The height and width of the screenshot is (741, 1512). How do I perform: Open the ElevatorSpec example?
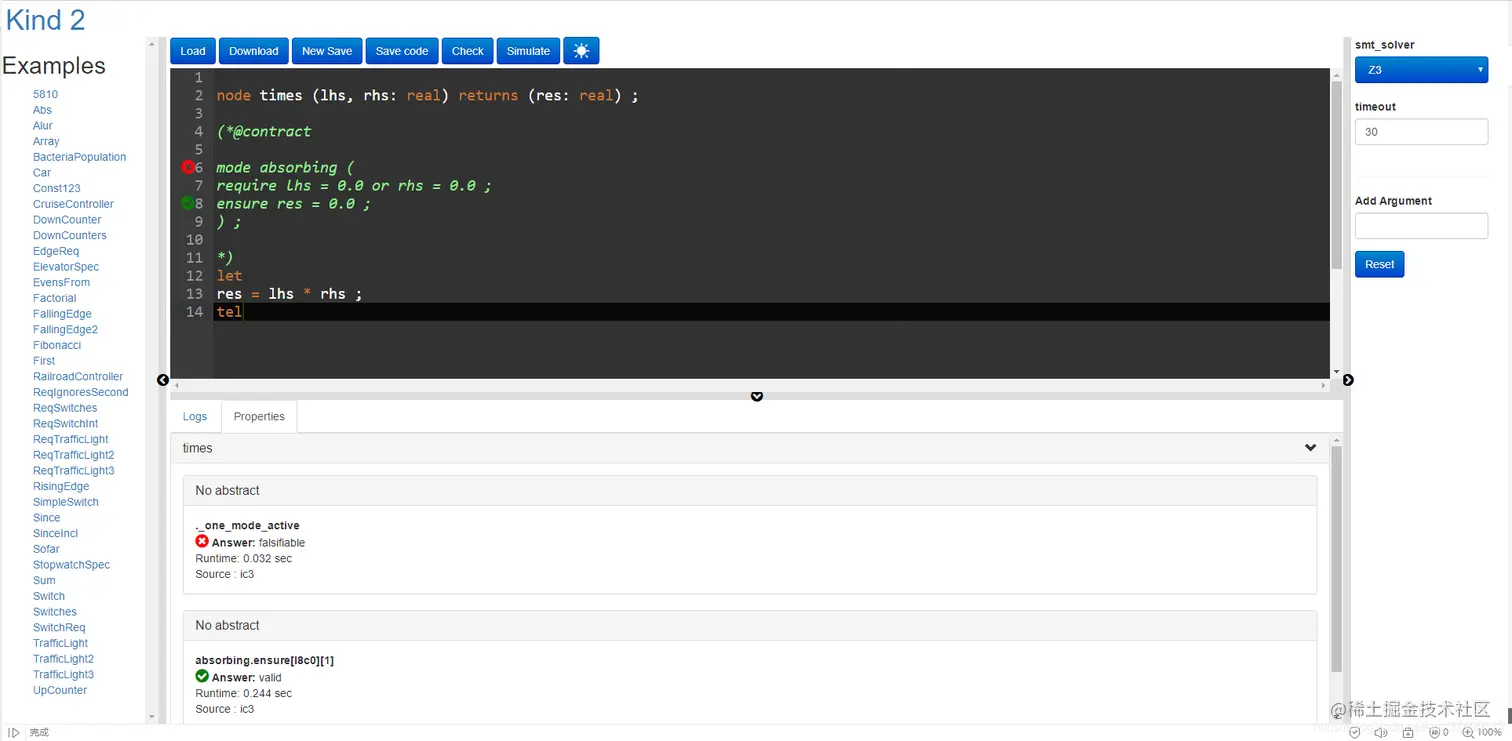coord(66,267)
